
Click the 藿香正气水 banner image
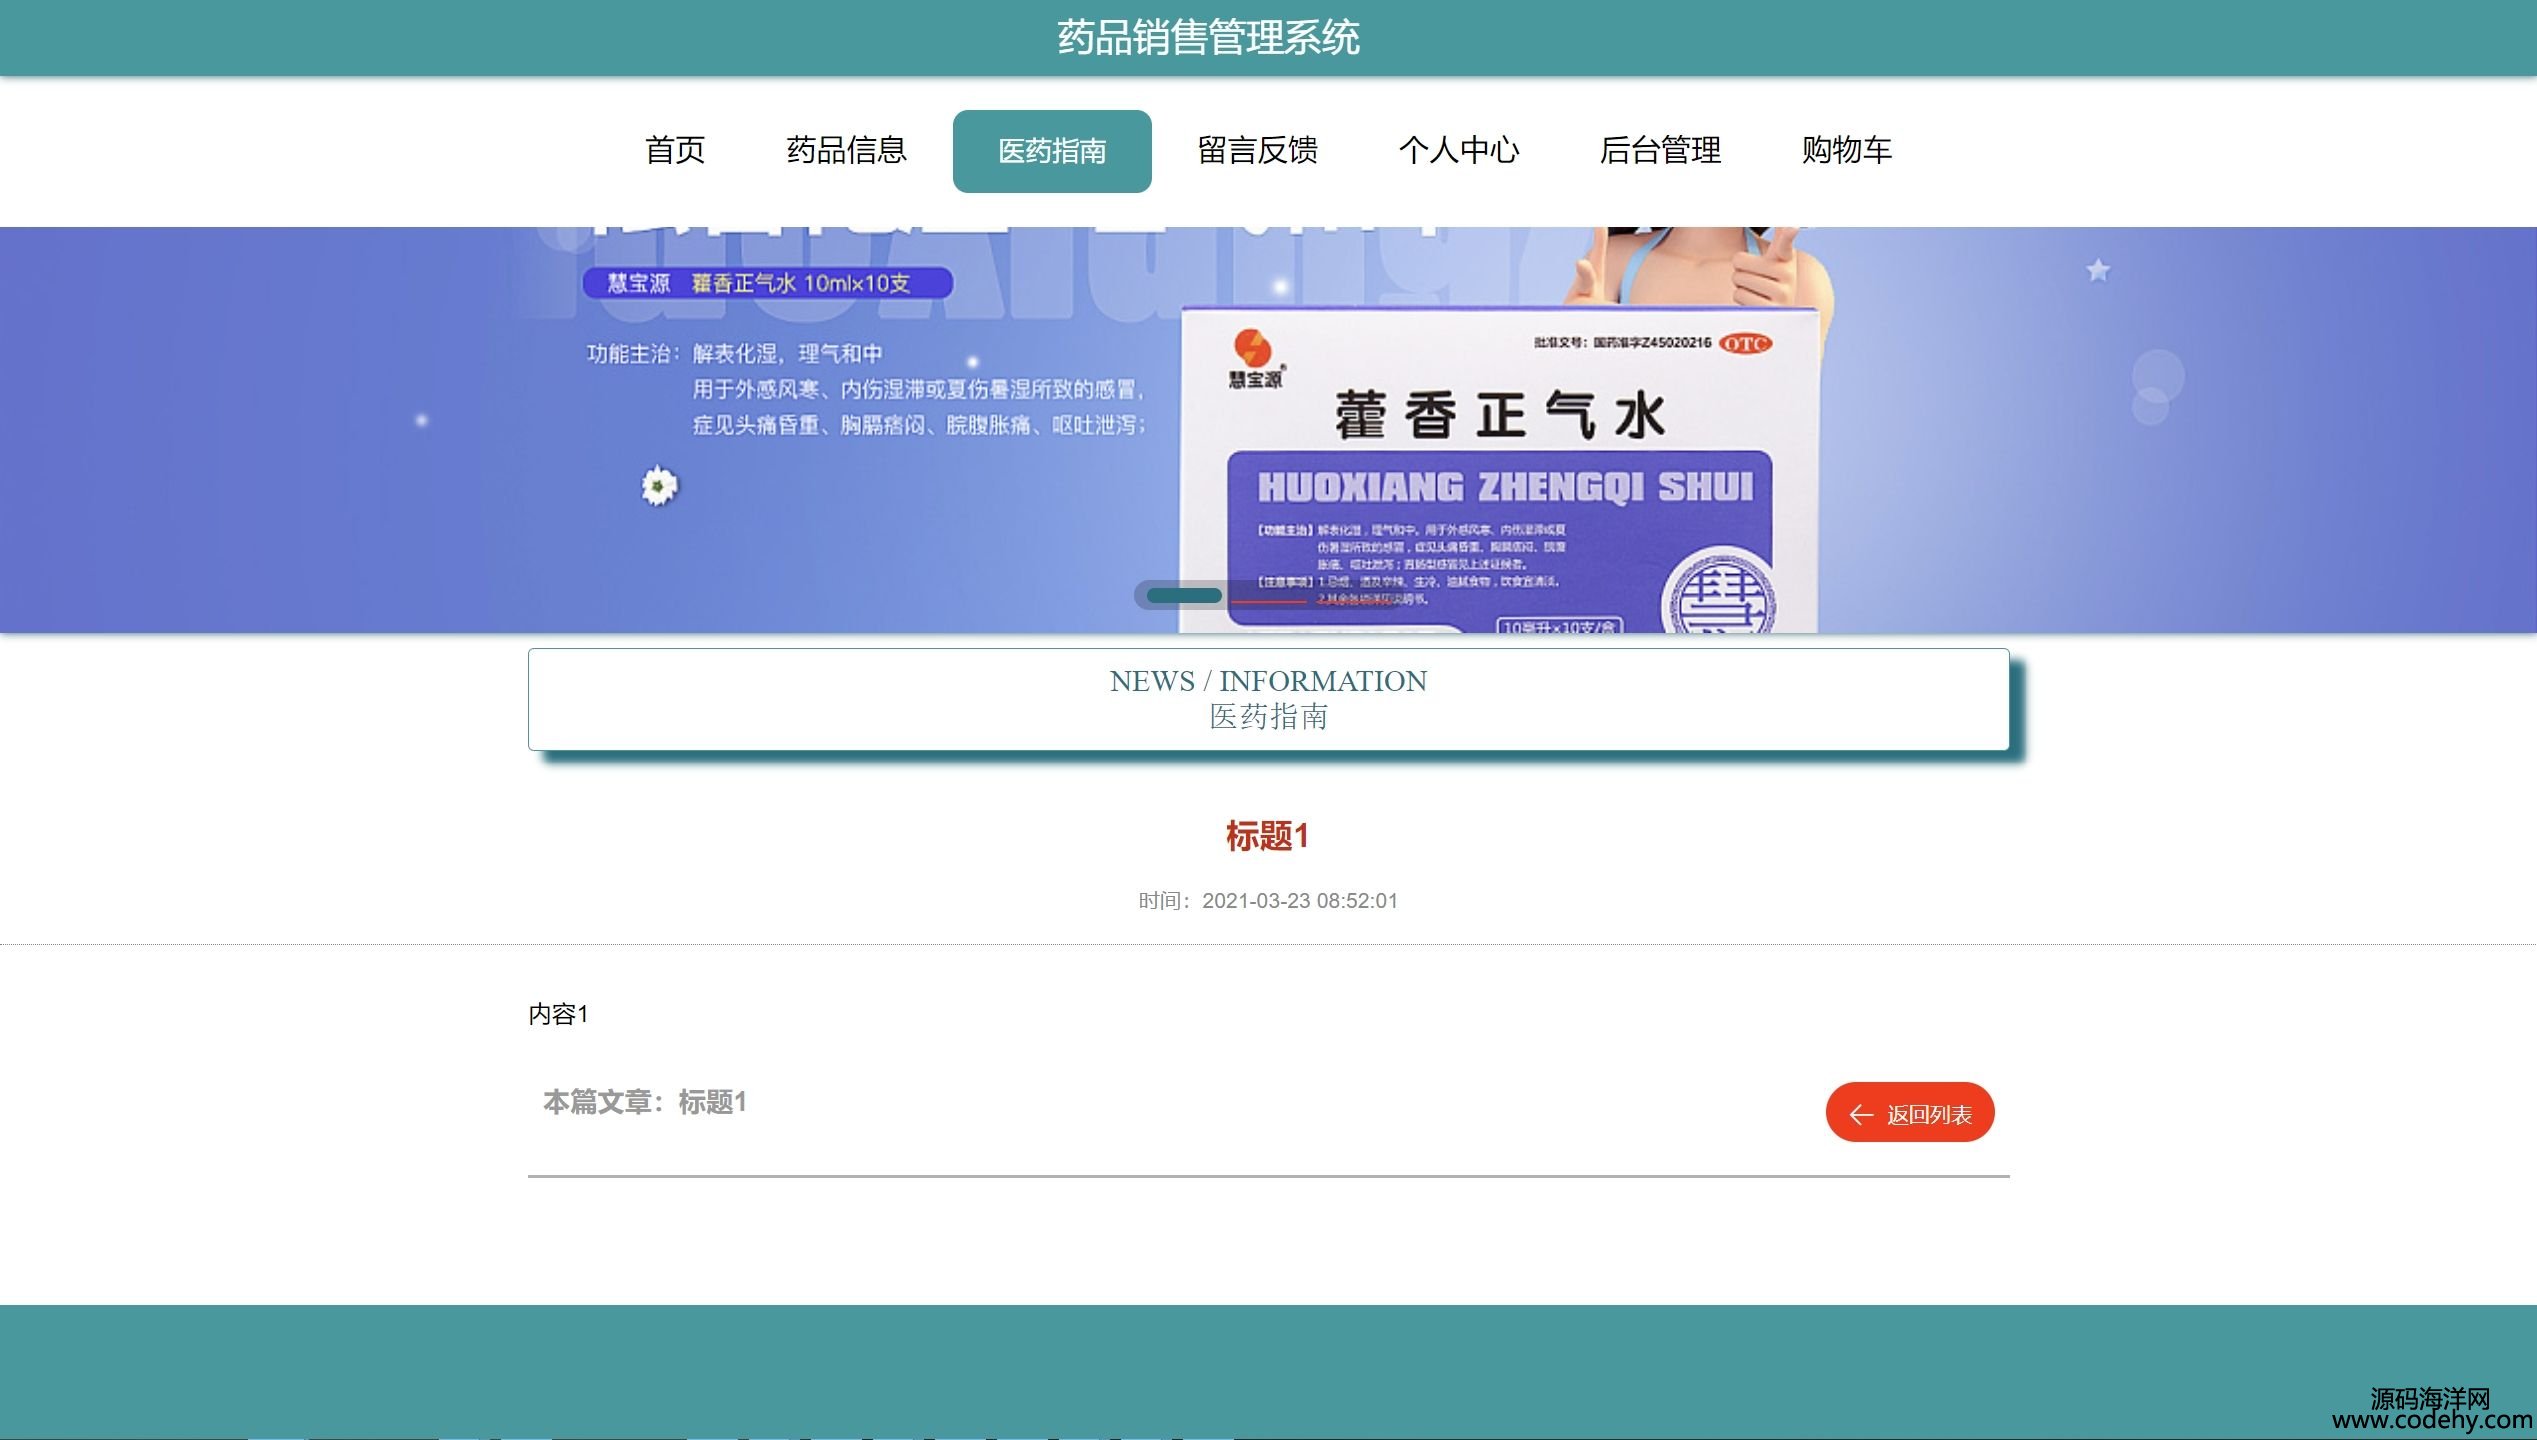pos(1268,430)
